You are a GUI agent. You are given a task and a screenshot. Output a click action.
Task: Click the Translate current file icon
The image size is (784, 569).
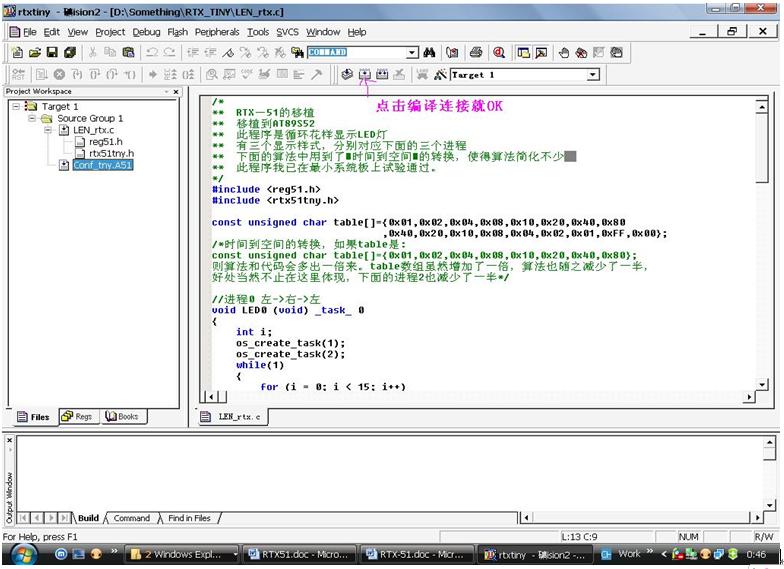(347, 75)
